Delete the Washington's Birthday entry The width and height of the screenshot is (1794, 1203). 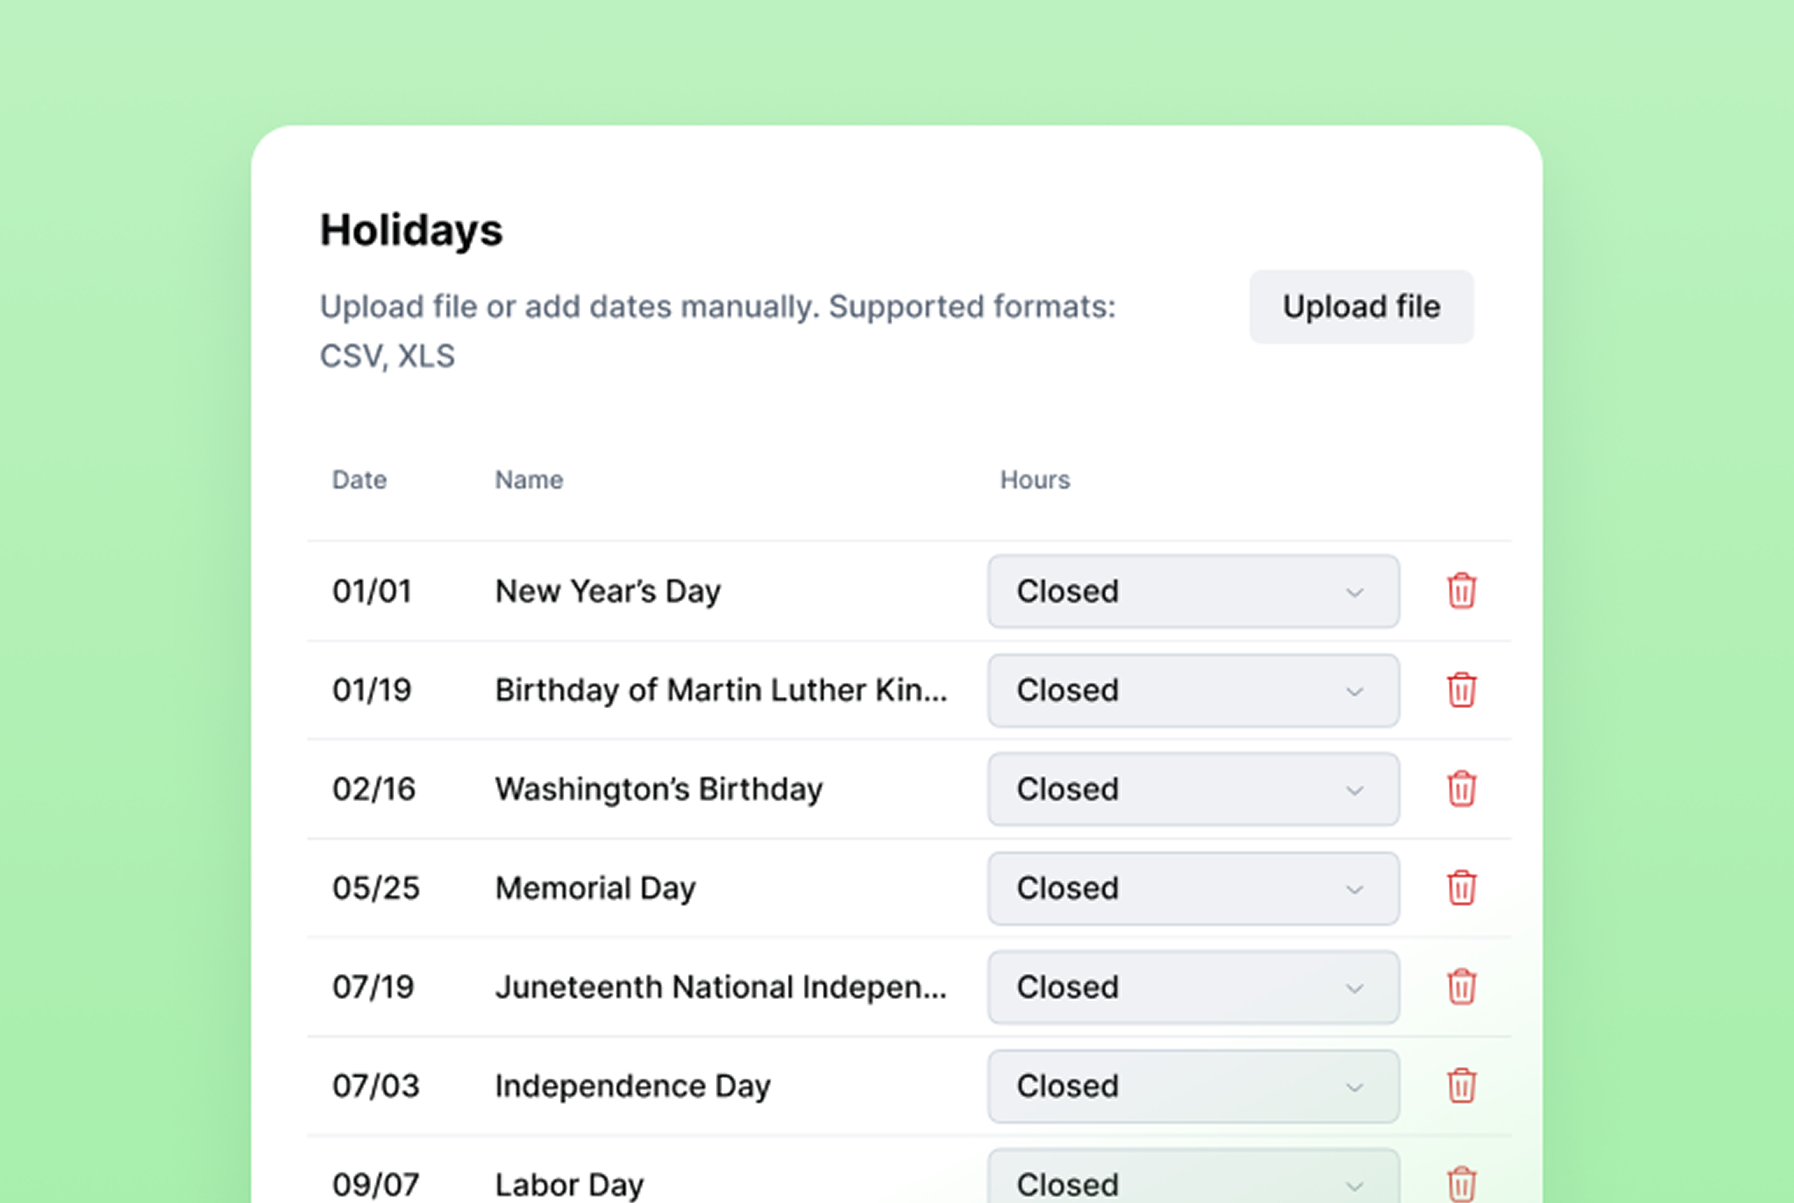1461,789
